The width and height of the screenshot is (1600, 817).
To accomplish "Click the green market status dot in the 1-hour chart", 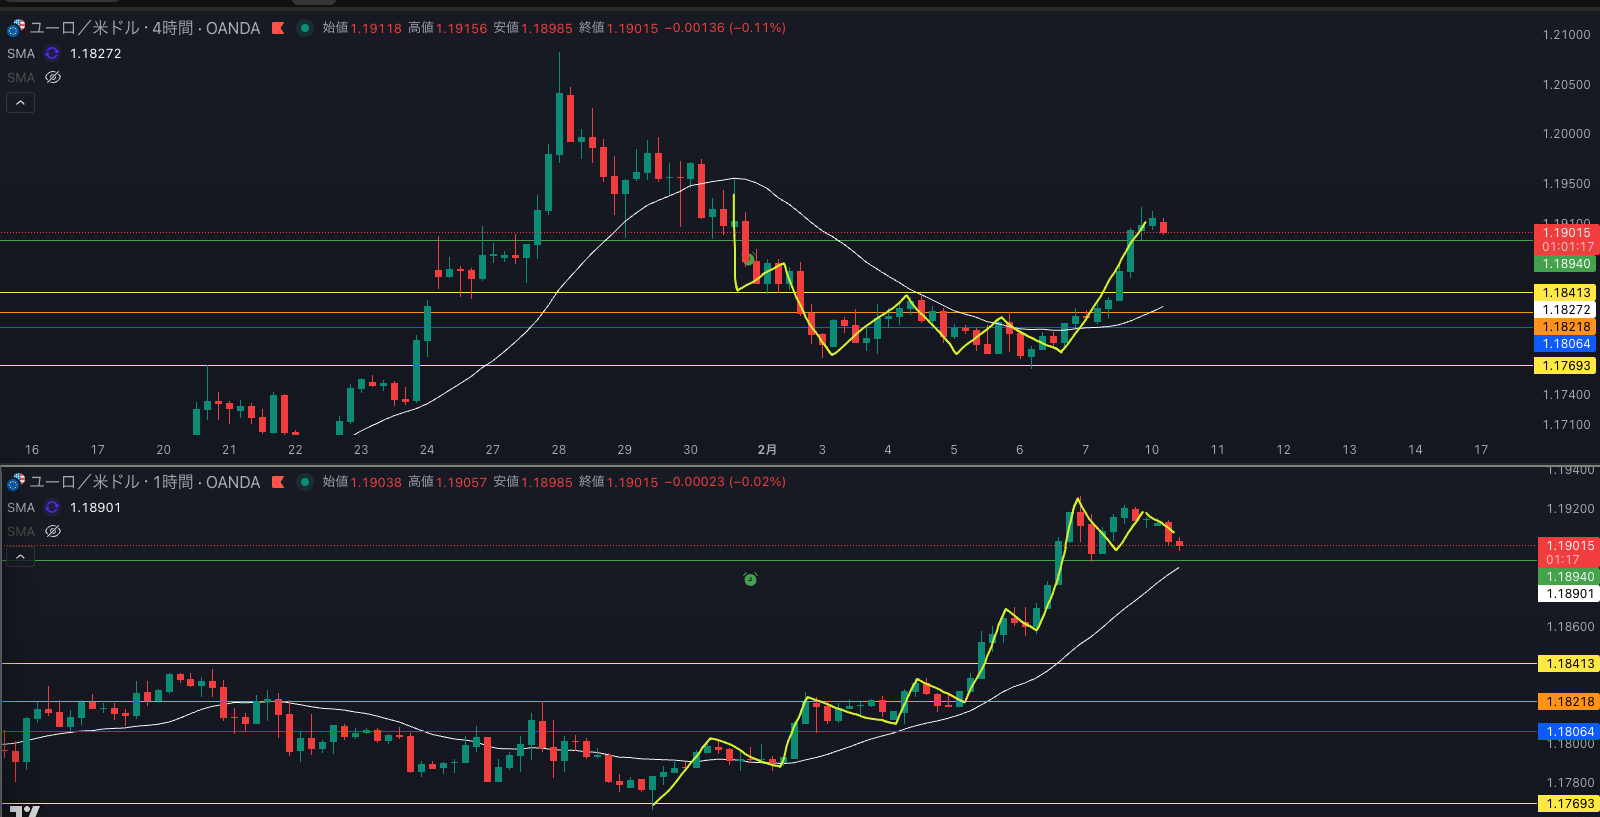I will [x=305, y=482].
